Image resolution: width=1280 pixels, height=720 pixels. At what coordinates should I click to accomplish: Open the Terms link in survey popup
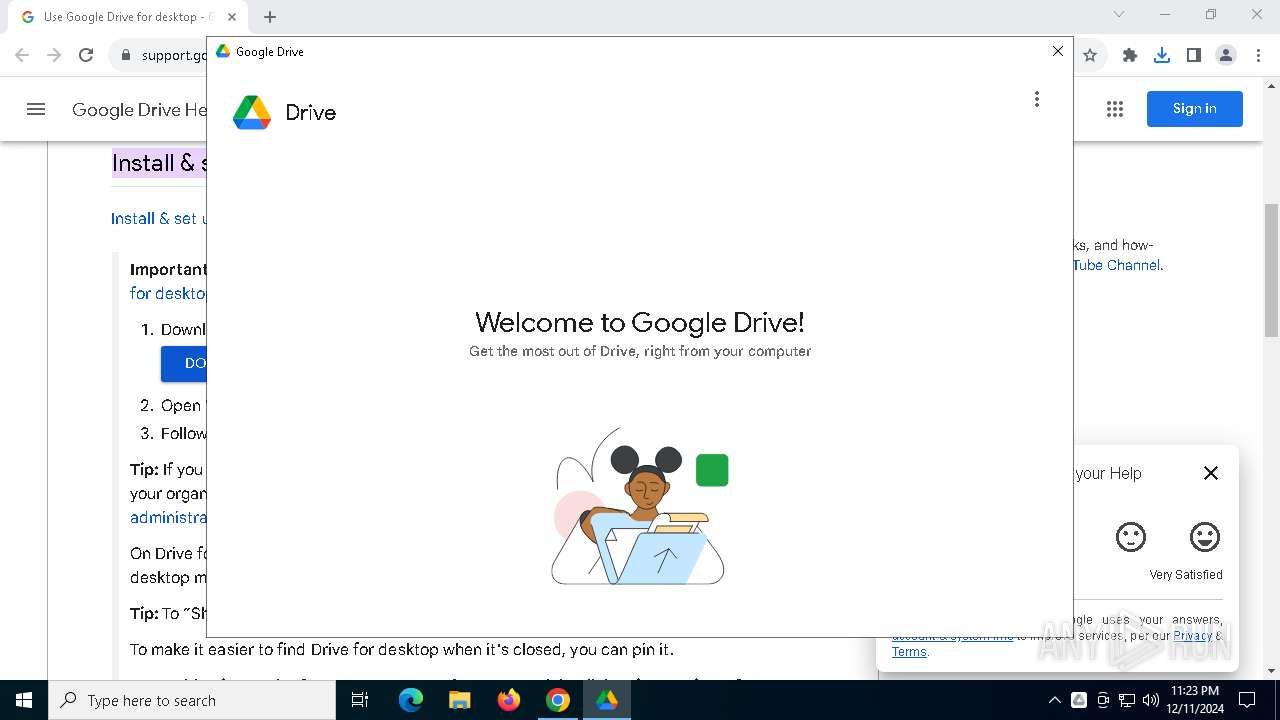point(909,652)
